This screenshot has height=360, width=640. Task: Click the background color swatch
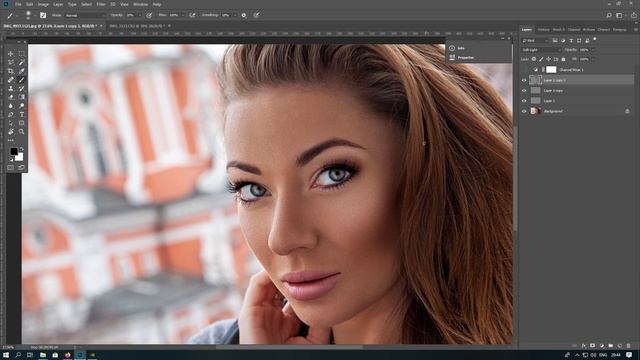[x=19, y=157]
